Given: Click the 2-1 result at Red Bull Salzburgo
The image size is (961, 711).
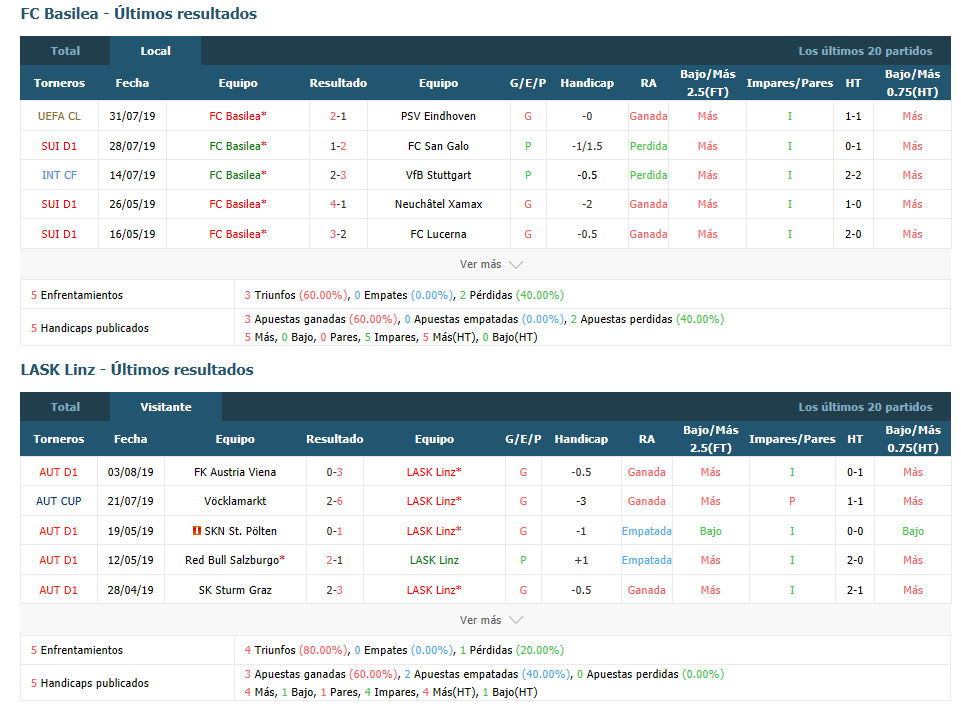Looking at the screenshot, I should click(335, 560).
